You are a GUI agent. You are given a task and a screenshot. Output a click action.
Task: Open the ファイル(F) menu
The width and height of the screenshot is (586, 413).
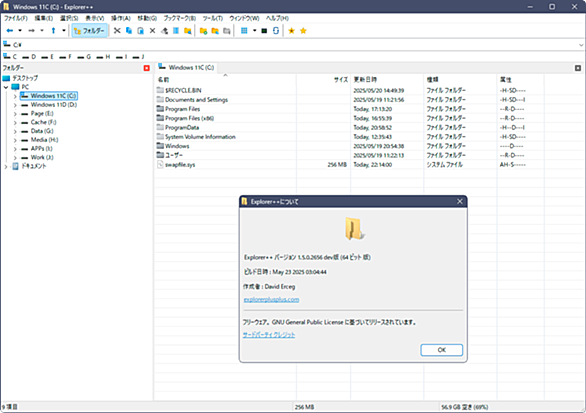pyautogui.click(x=16, y=18)
